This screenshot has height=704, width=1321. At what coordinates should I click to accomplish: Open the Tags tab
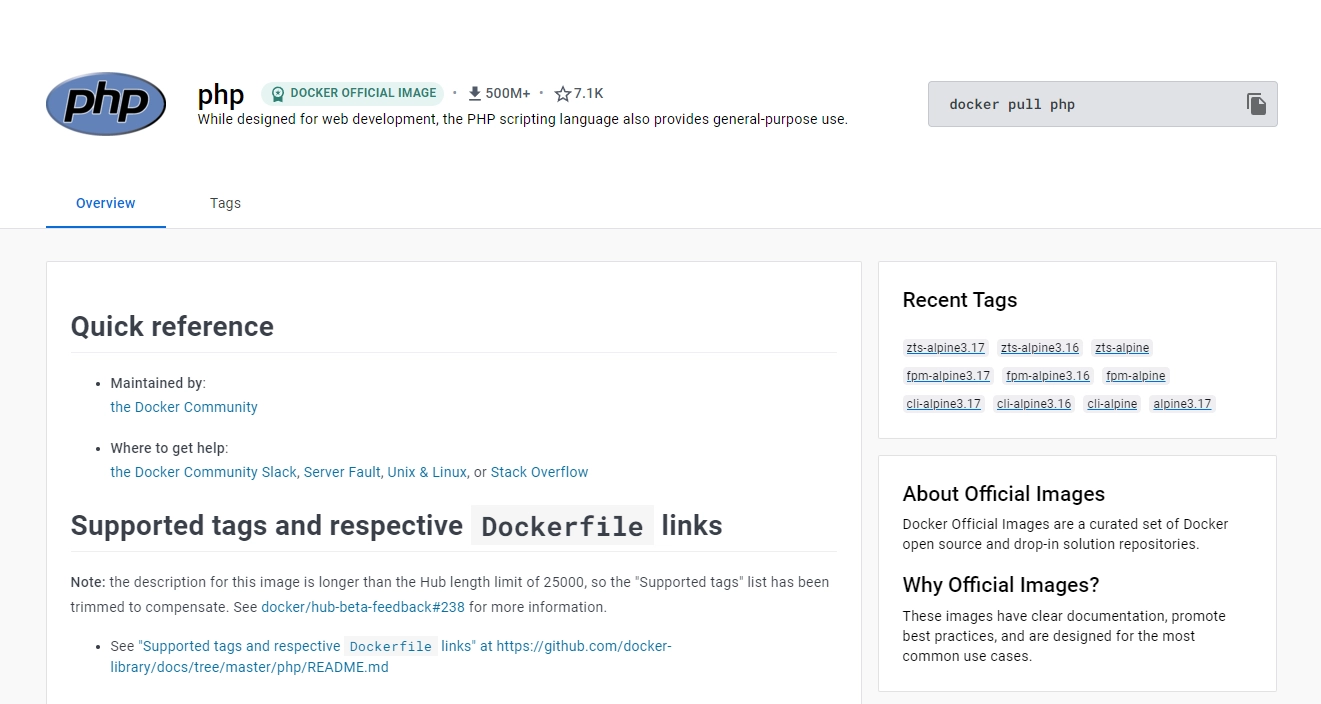(225, 203)
